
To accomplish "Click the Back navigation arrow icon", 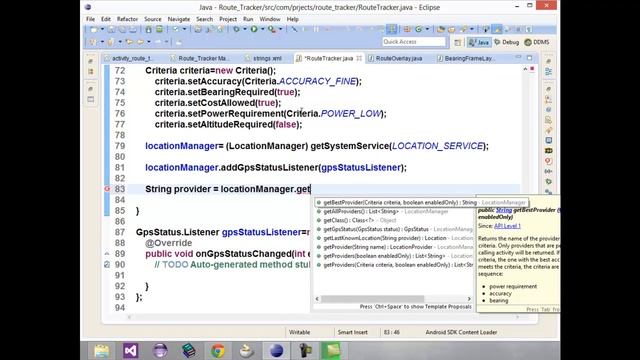I will click(x=140, y=42).
